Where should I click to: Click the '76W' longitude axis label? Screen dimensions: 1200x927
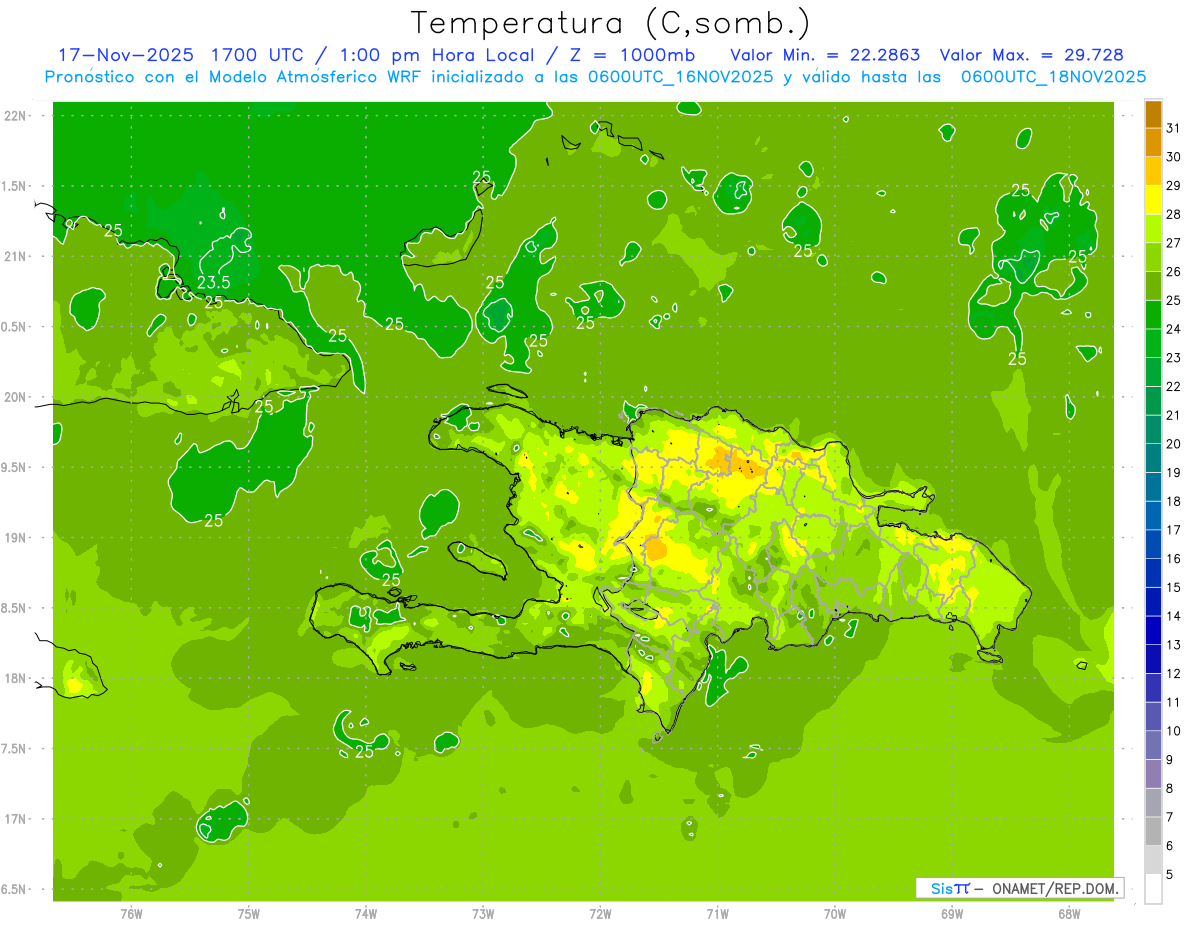(132, 913)
